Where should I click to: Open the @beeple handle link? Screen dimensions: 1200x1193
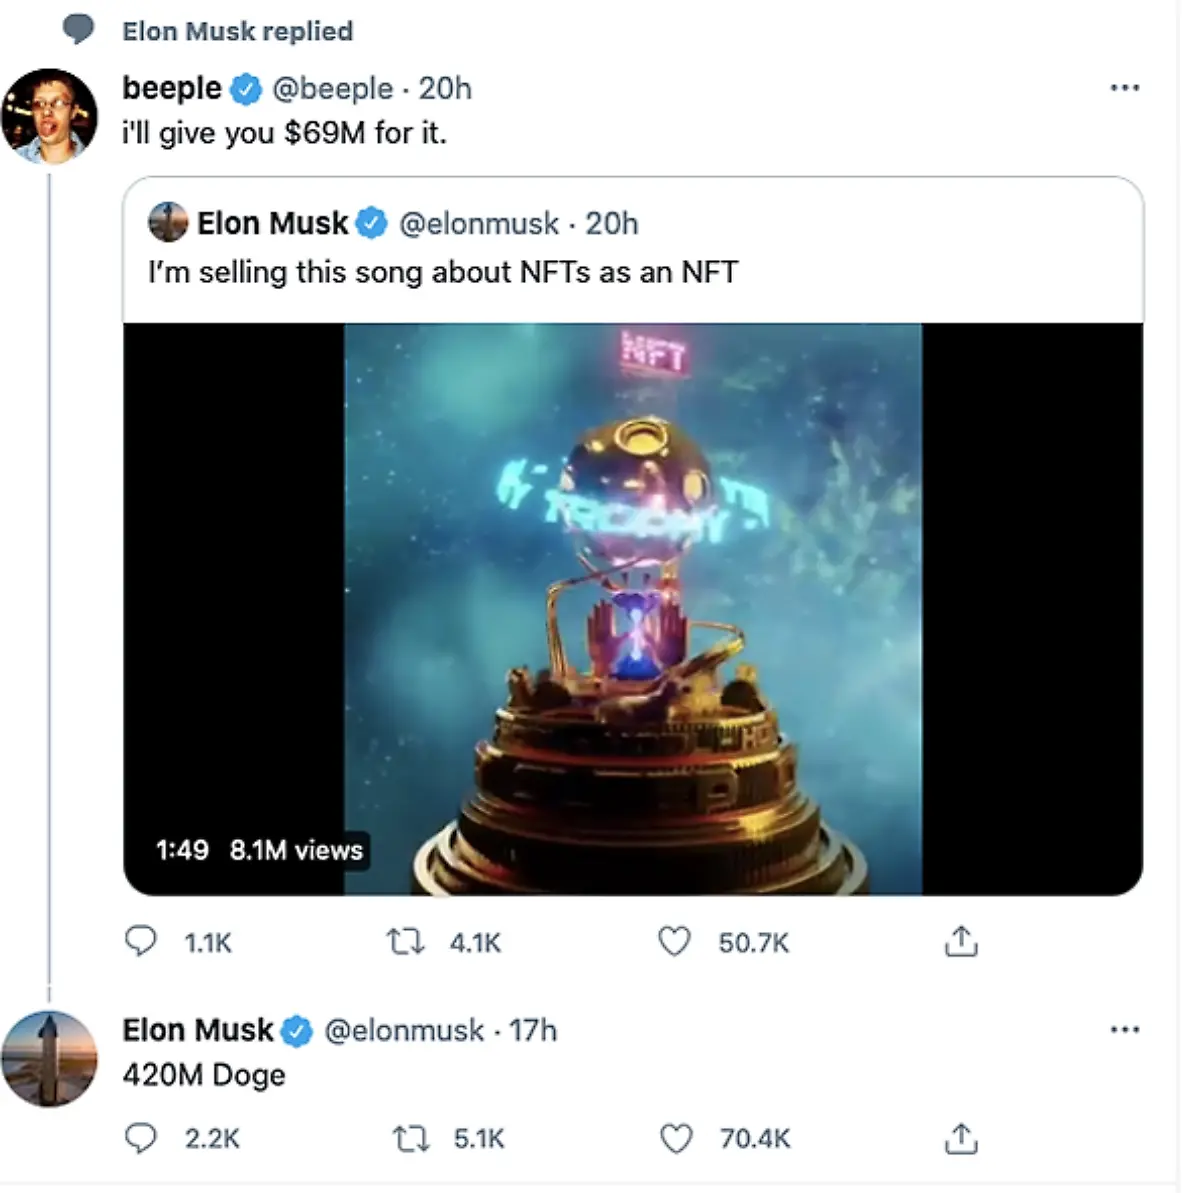pos(332,88)
